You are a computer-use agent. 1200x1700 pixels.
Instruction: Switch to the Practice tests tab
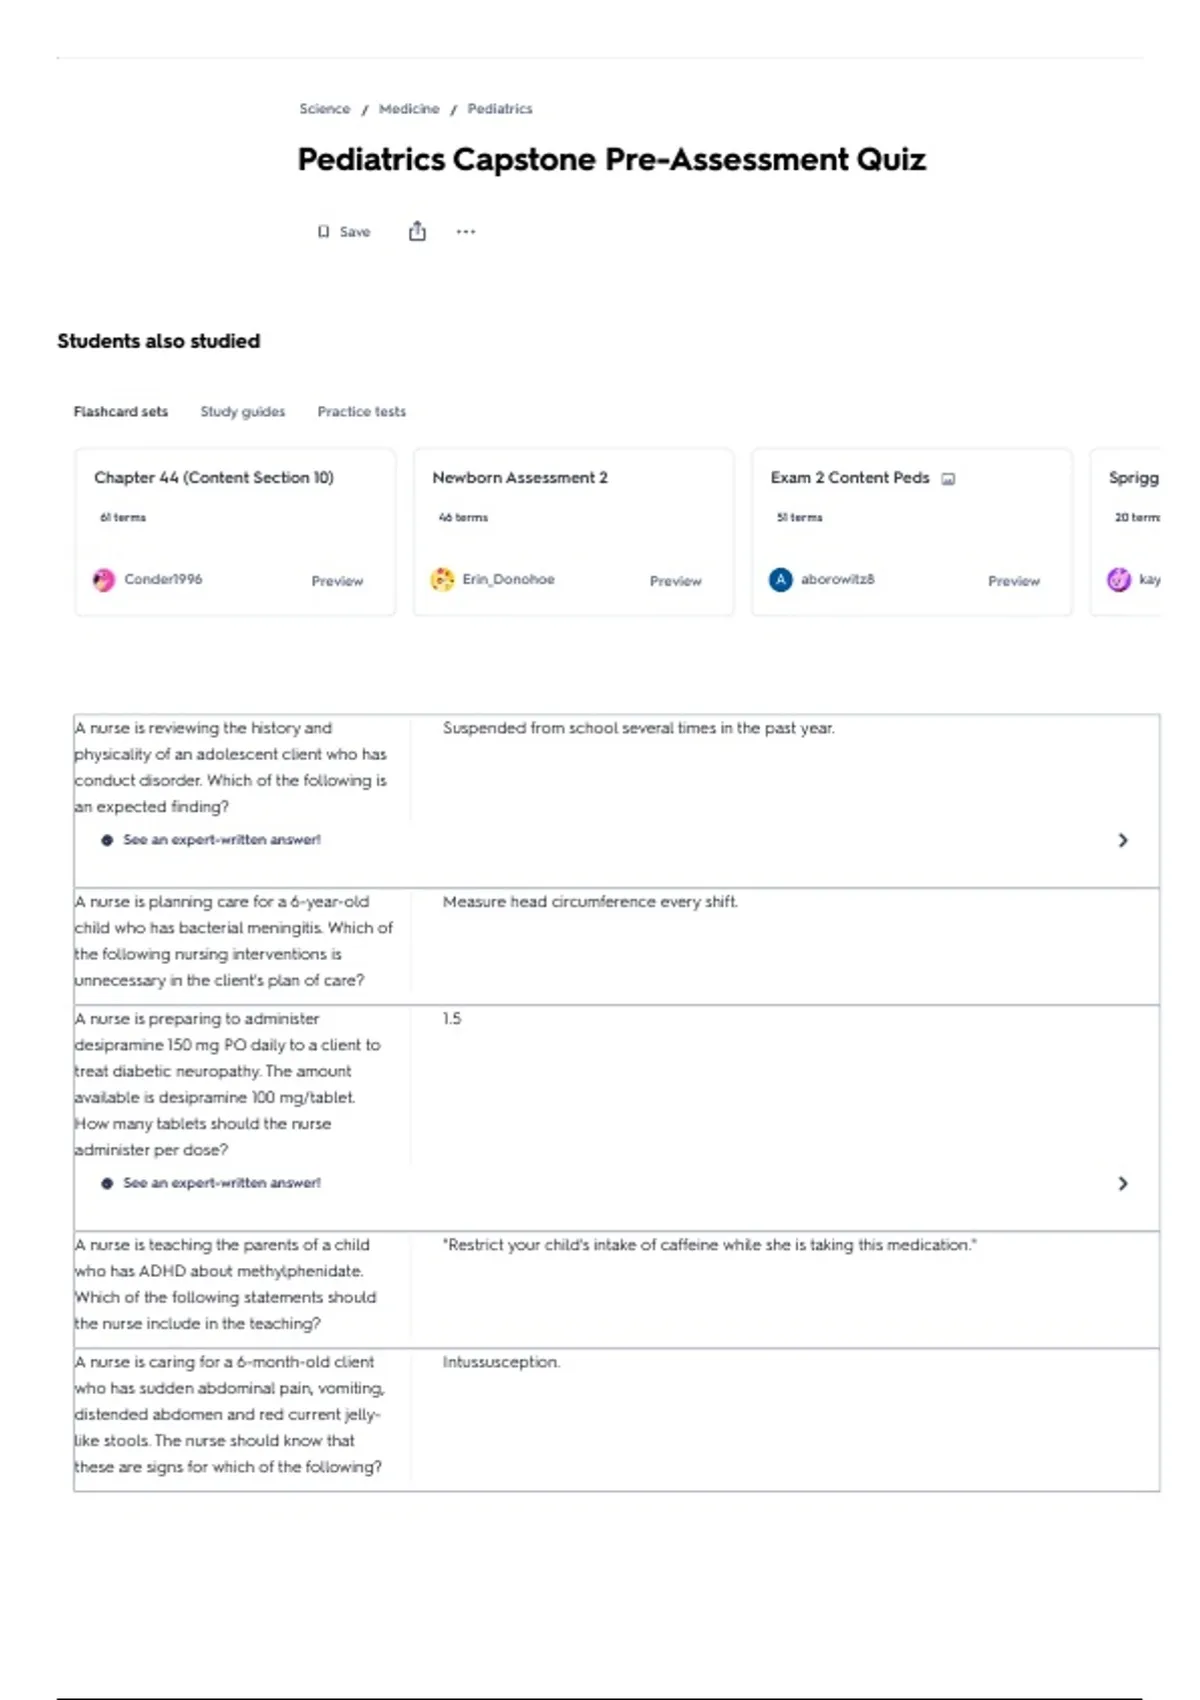[x=362, y=412]
